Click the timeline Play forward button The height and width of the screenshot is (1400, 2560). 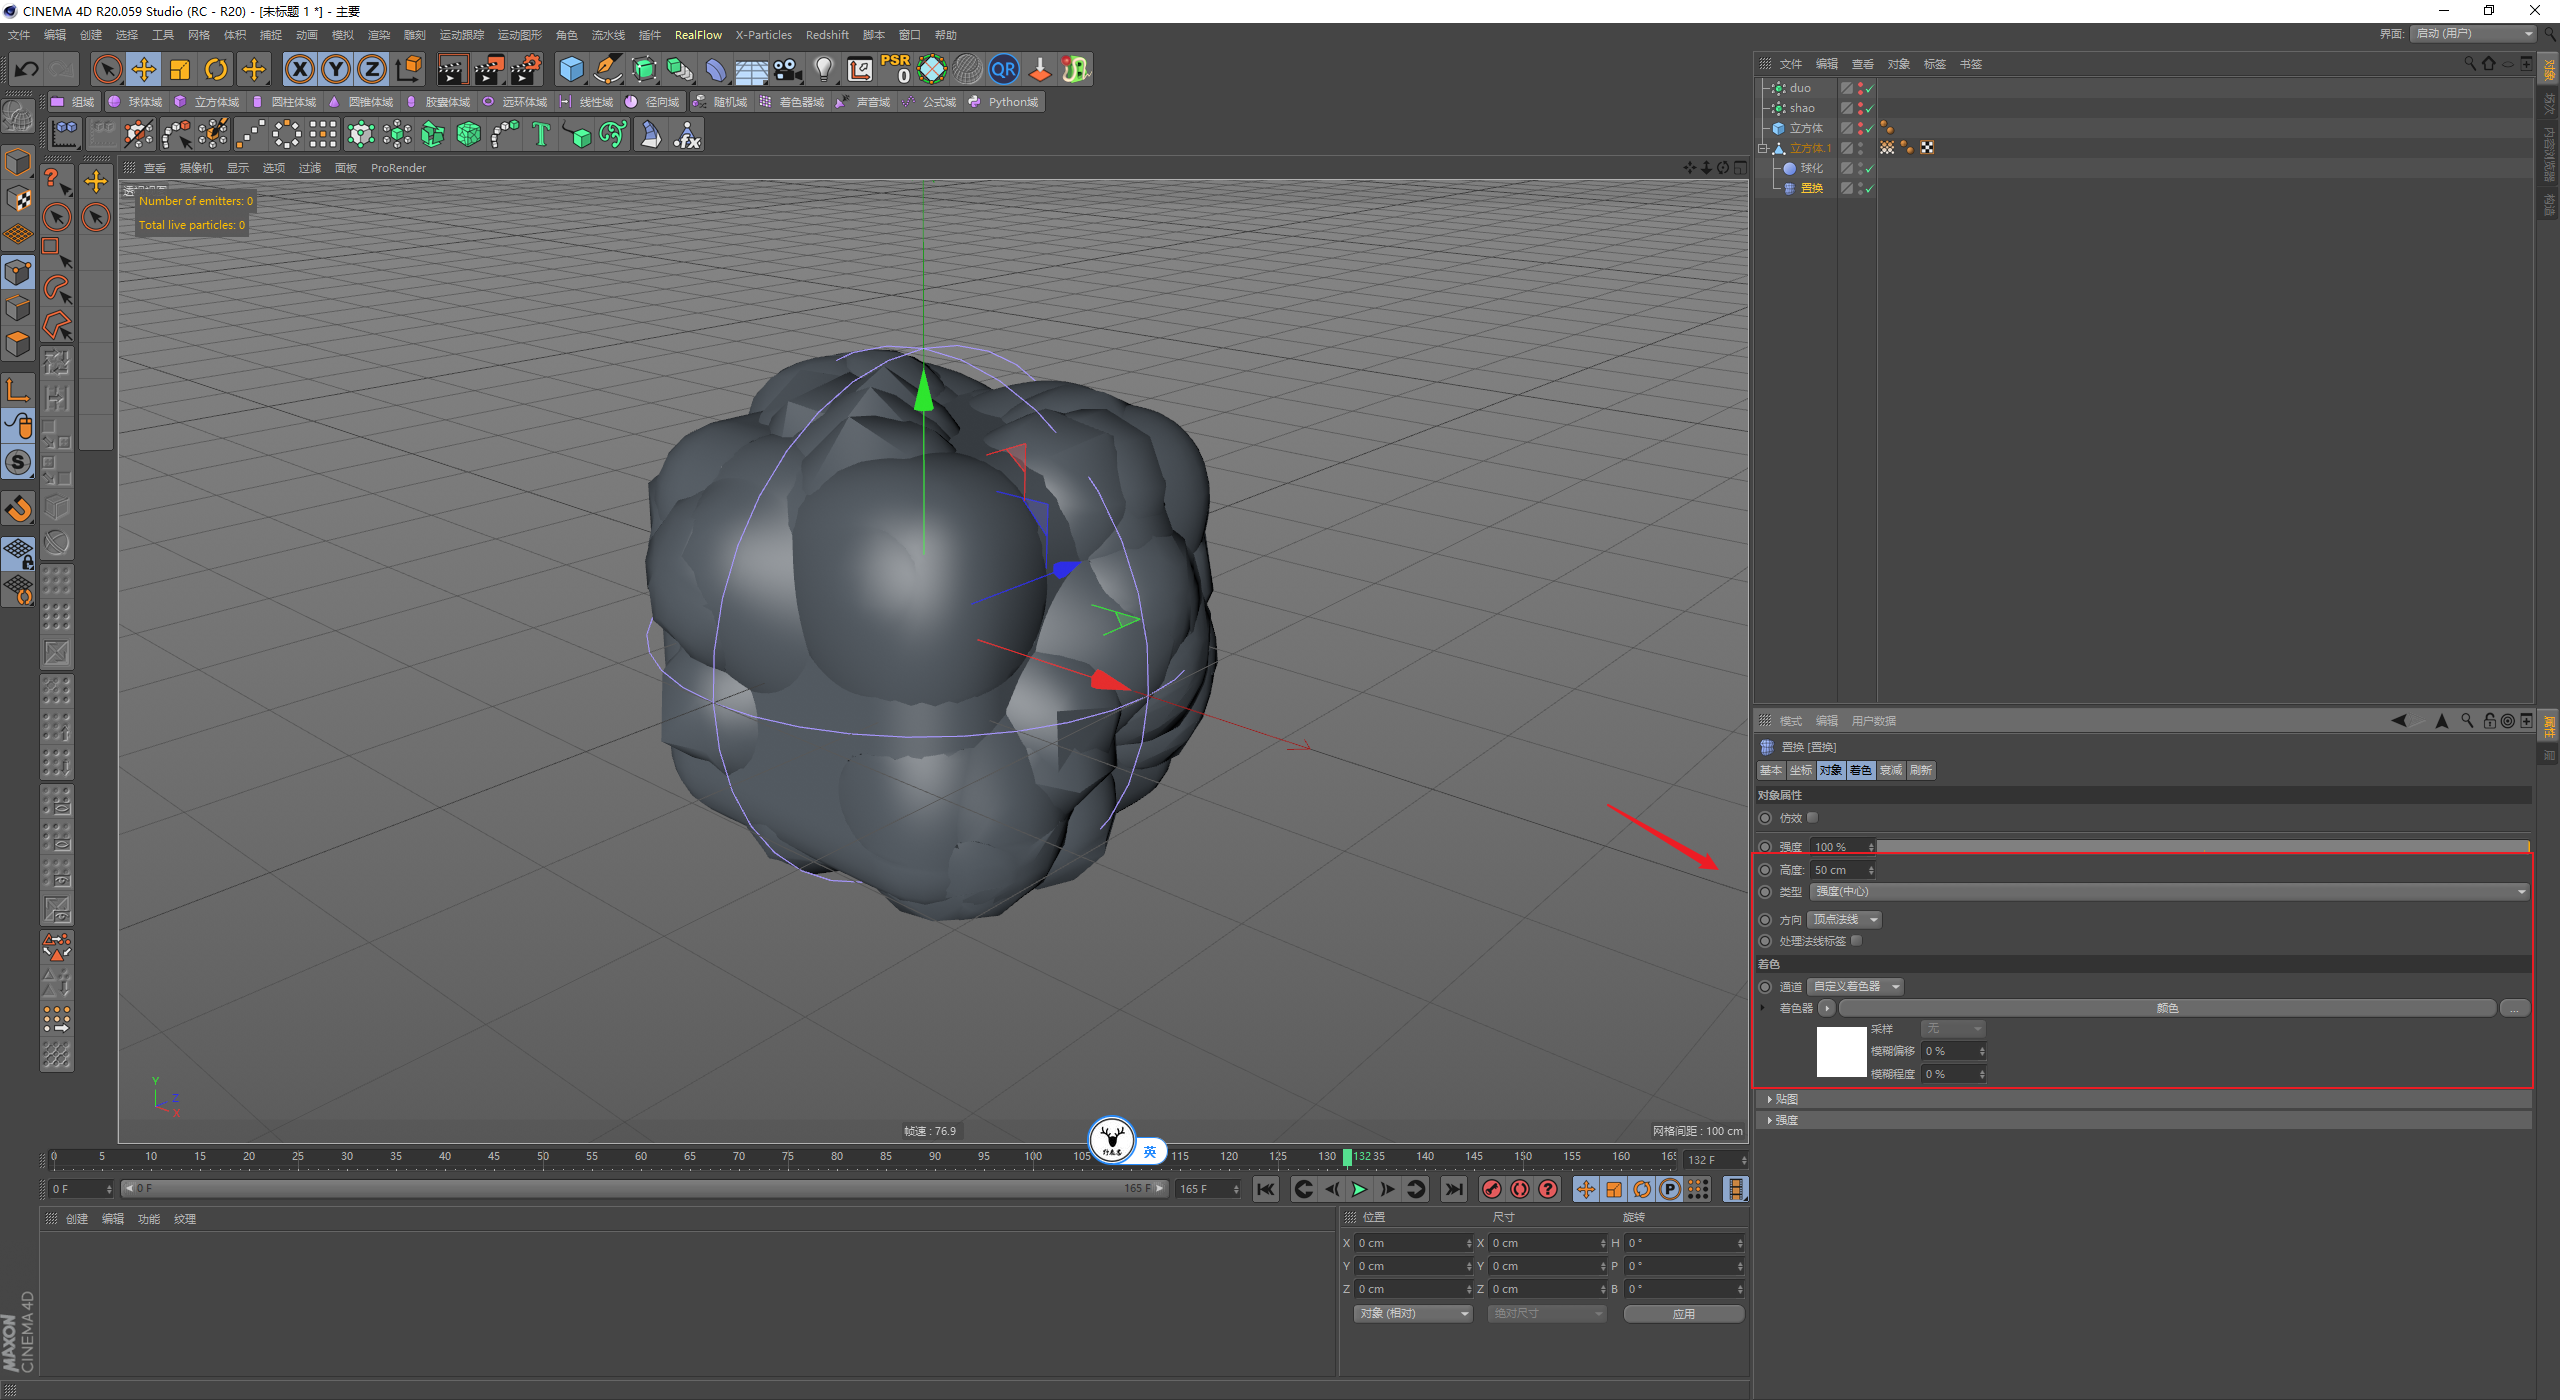click(1359, 1189)
